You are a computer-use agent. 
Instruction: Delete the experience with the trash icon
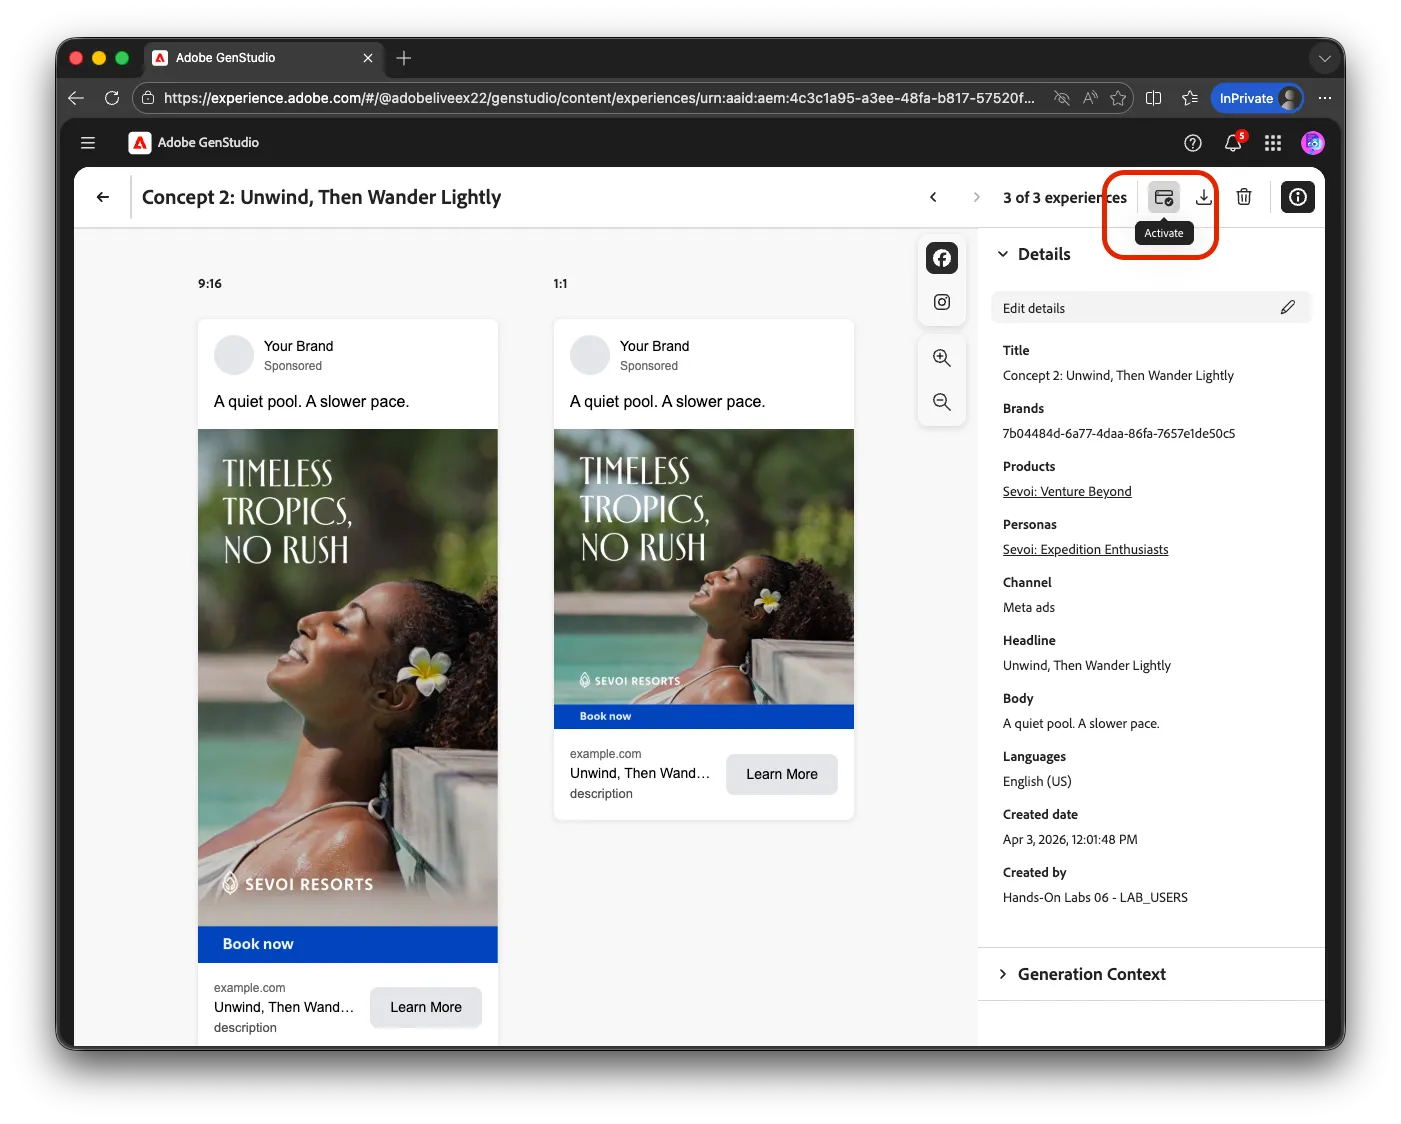point(1244,197)
